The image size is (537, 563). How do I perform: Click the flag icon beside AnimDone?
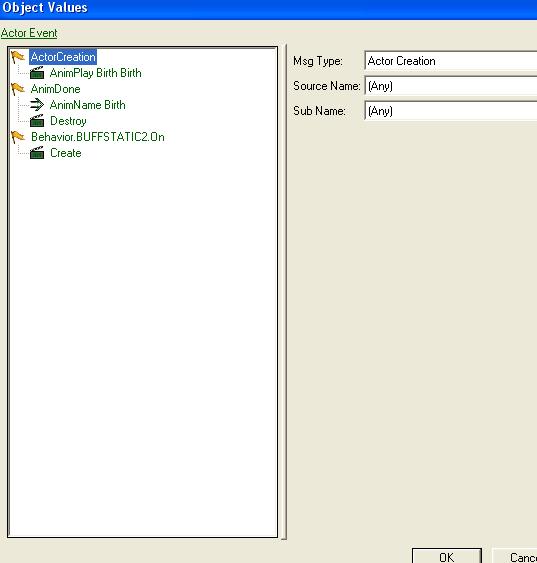18,89
